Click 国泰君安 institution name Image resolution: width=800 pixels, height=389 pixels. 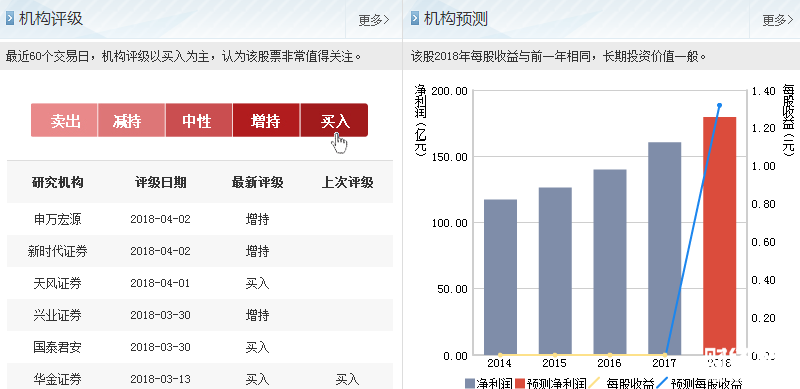(58, 347)
